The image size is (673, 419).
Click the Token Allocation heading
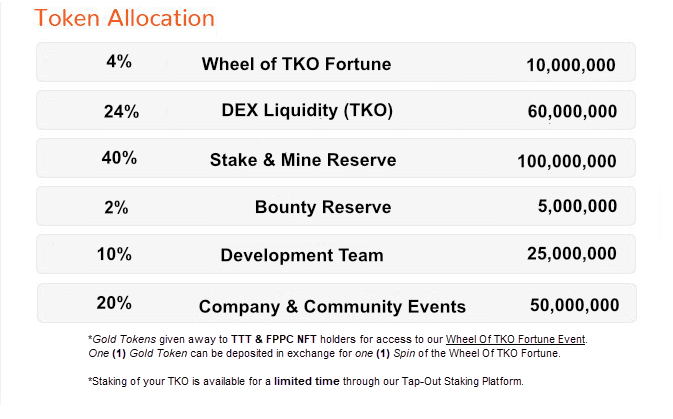pos(124,18)
